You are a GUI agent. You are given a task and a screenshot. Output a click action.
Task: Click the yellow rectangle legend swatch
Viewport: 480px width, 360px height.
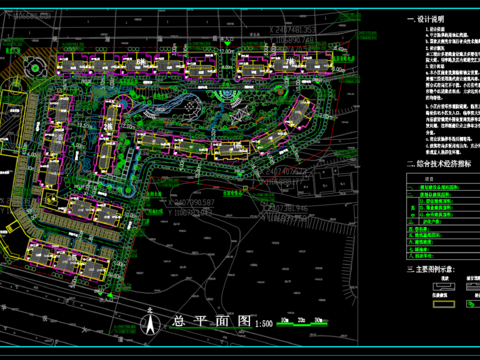pyautogui.click(x=444, y=304)
